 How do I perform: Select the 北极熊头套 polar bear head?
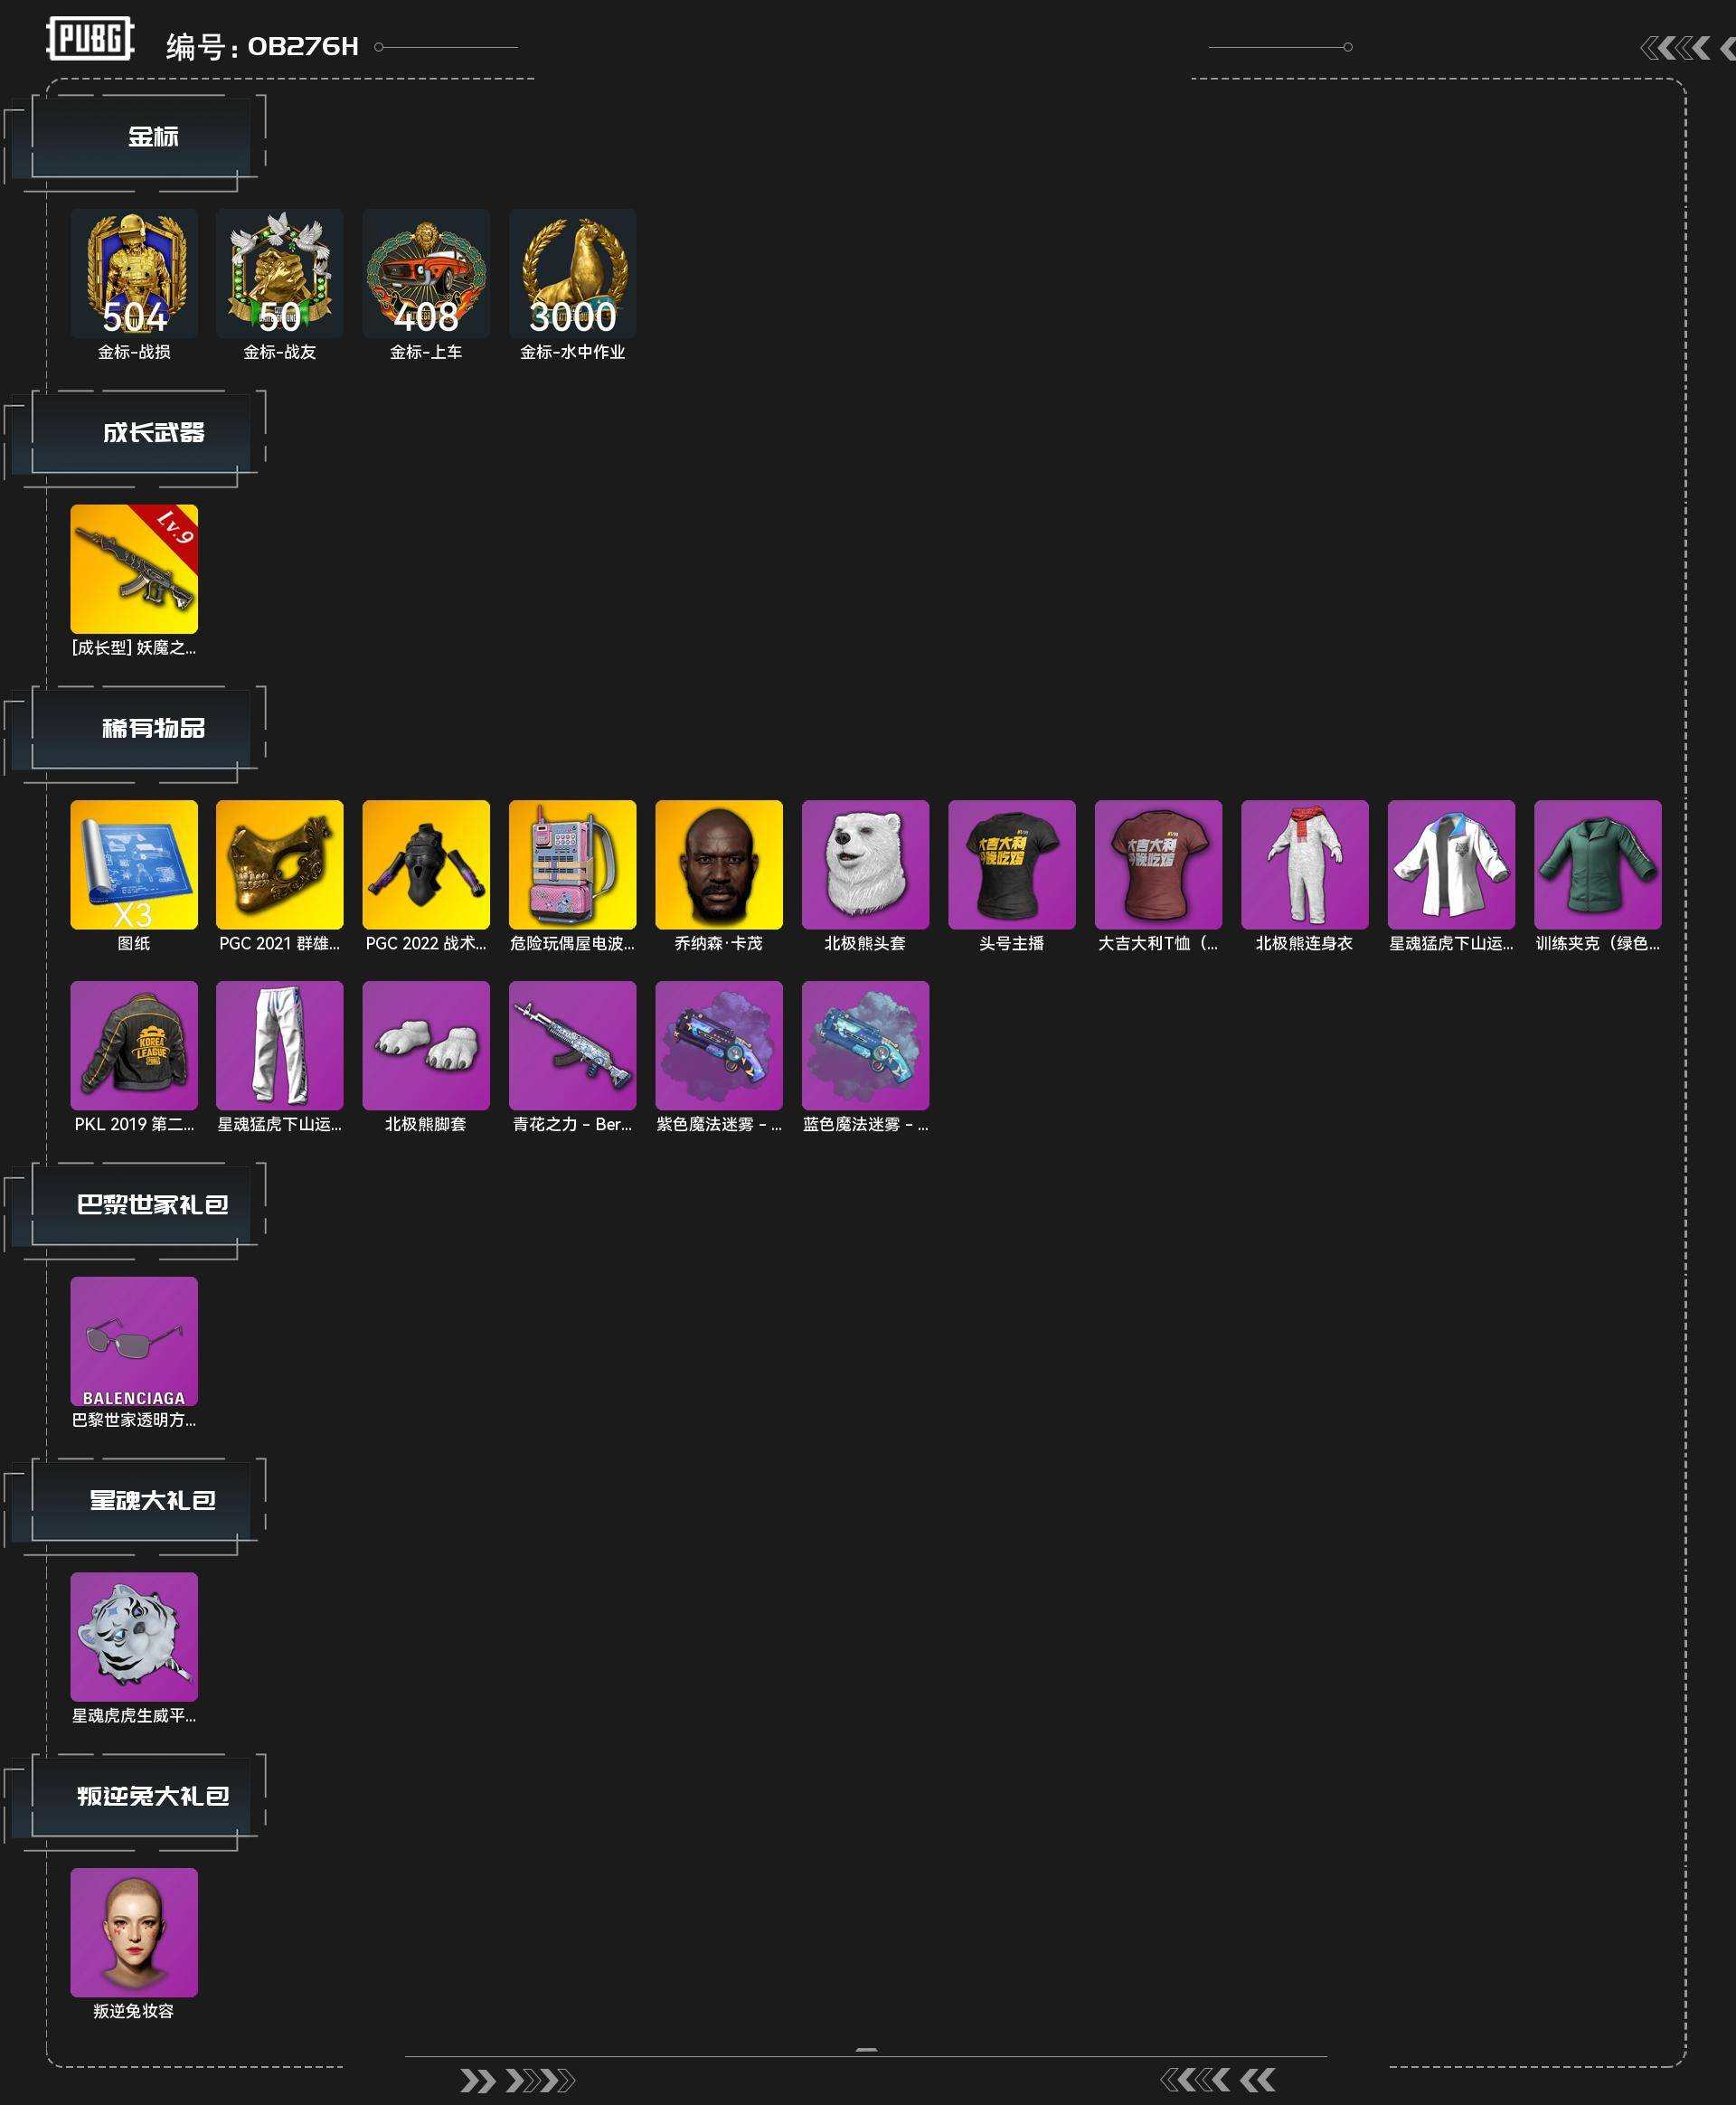click(x=865, y=865)
